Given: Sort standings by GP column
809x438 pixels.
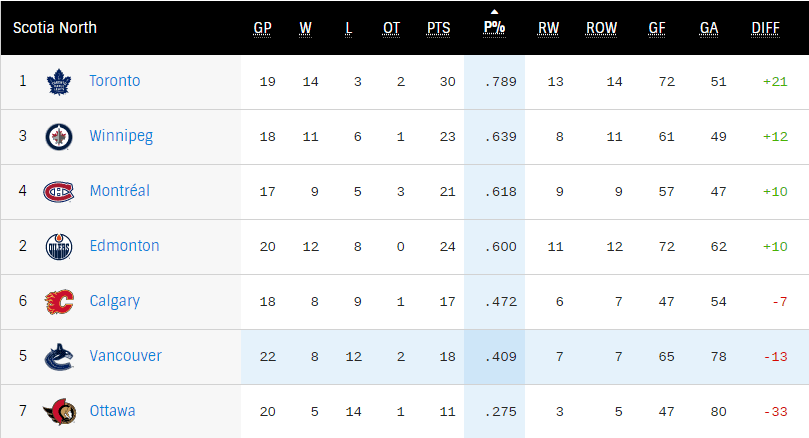Looking at the screenshot, I should click(x=262, y=28).
